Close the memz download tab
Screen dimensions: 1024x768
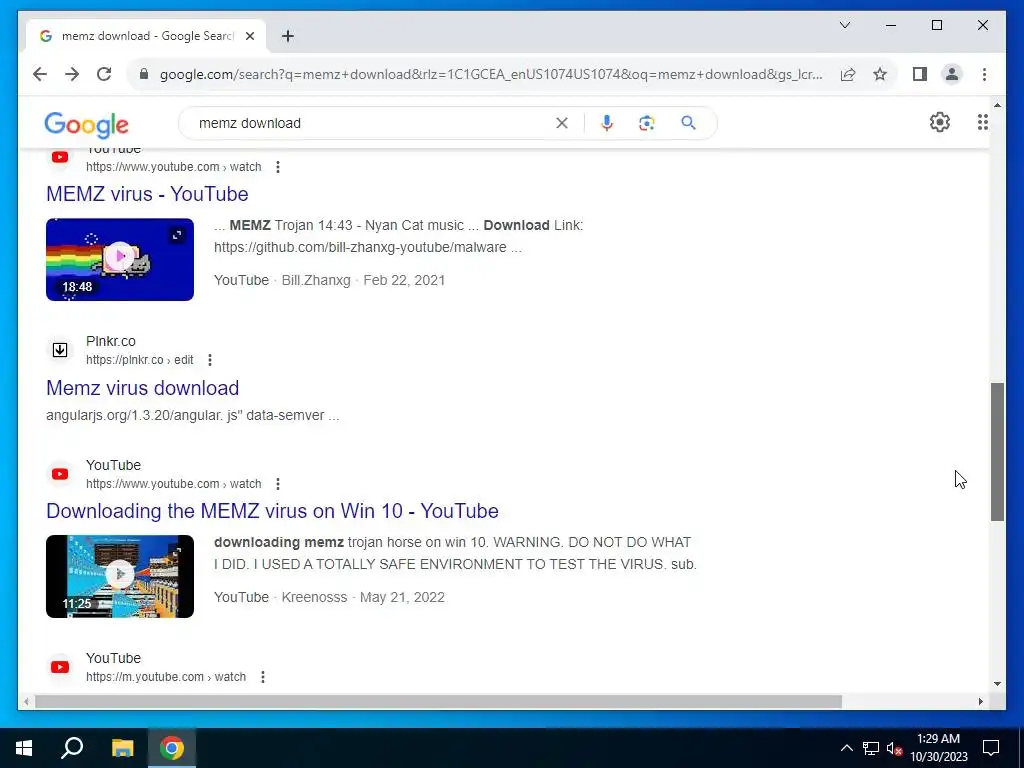tap(249, 37)
